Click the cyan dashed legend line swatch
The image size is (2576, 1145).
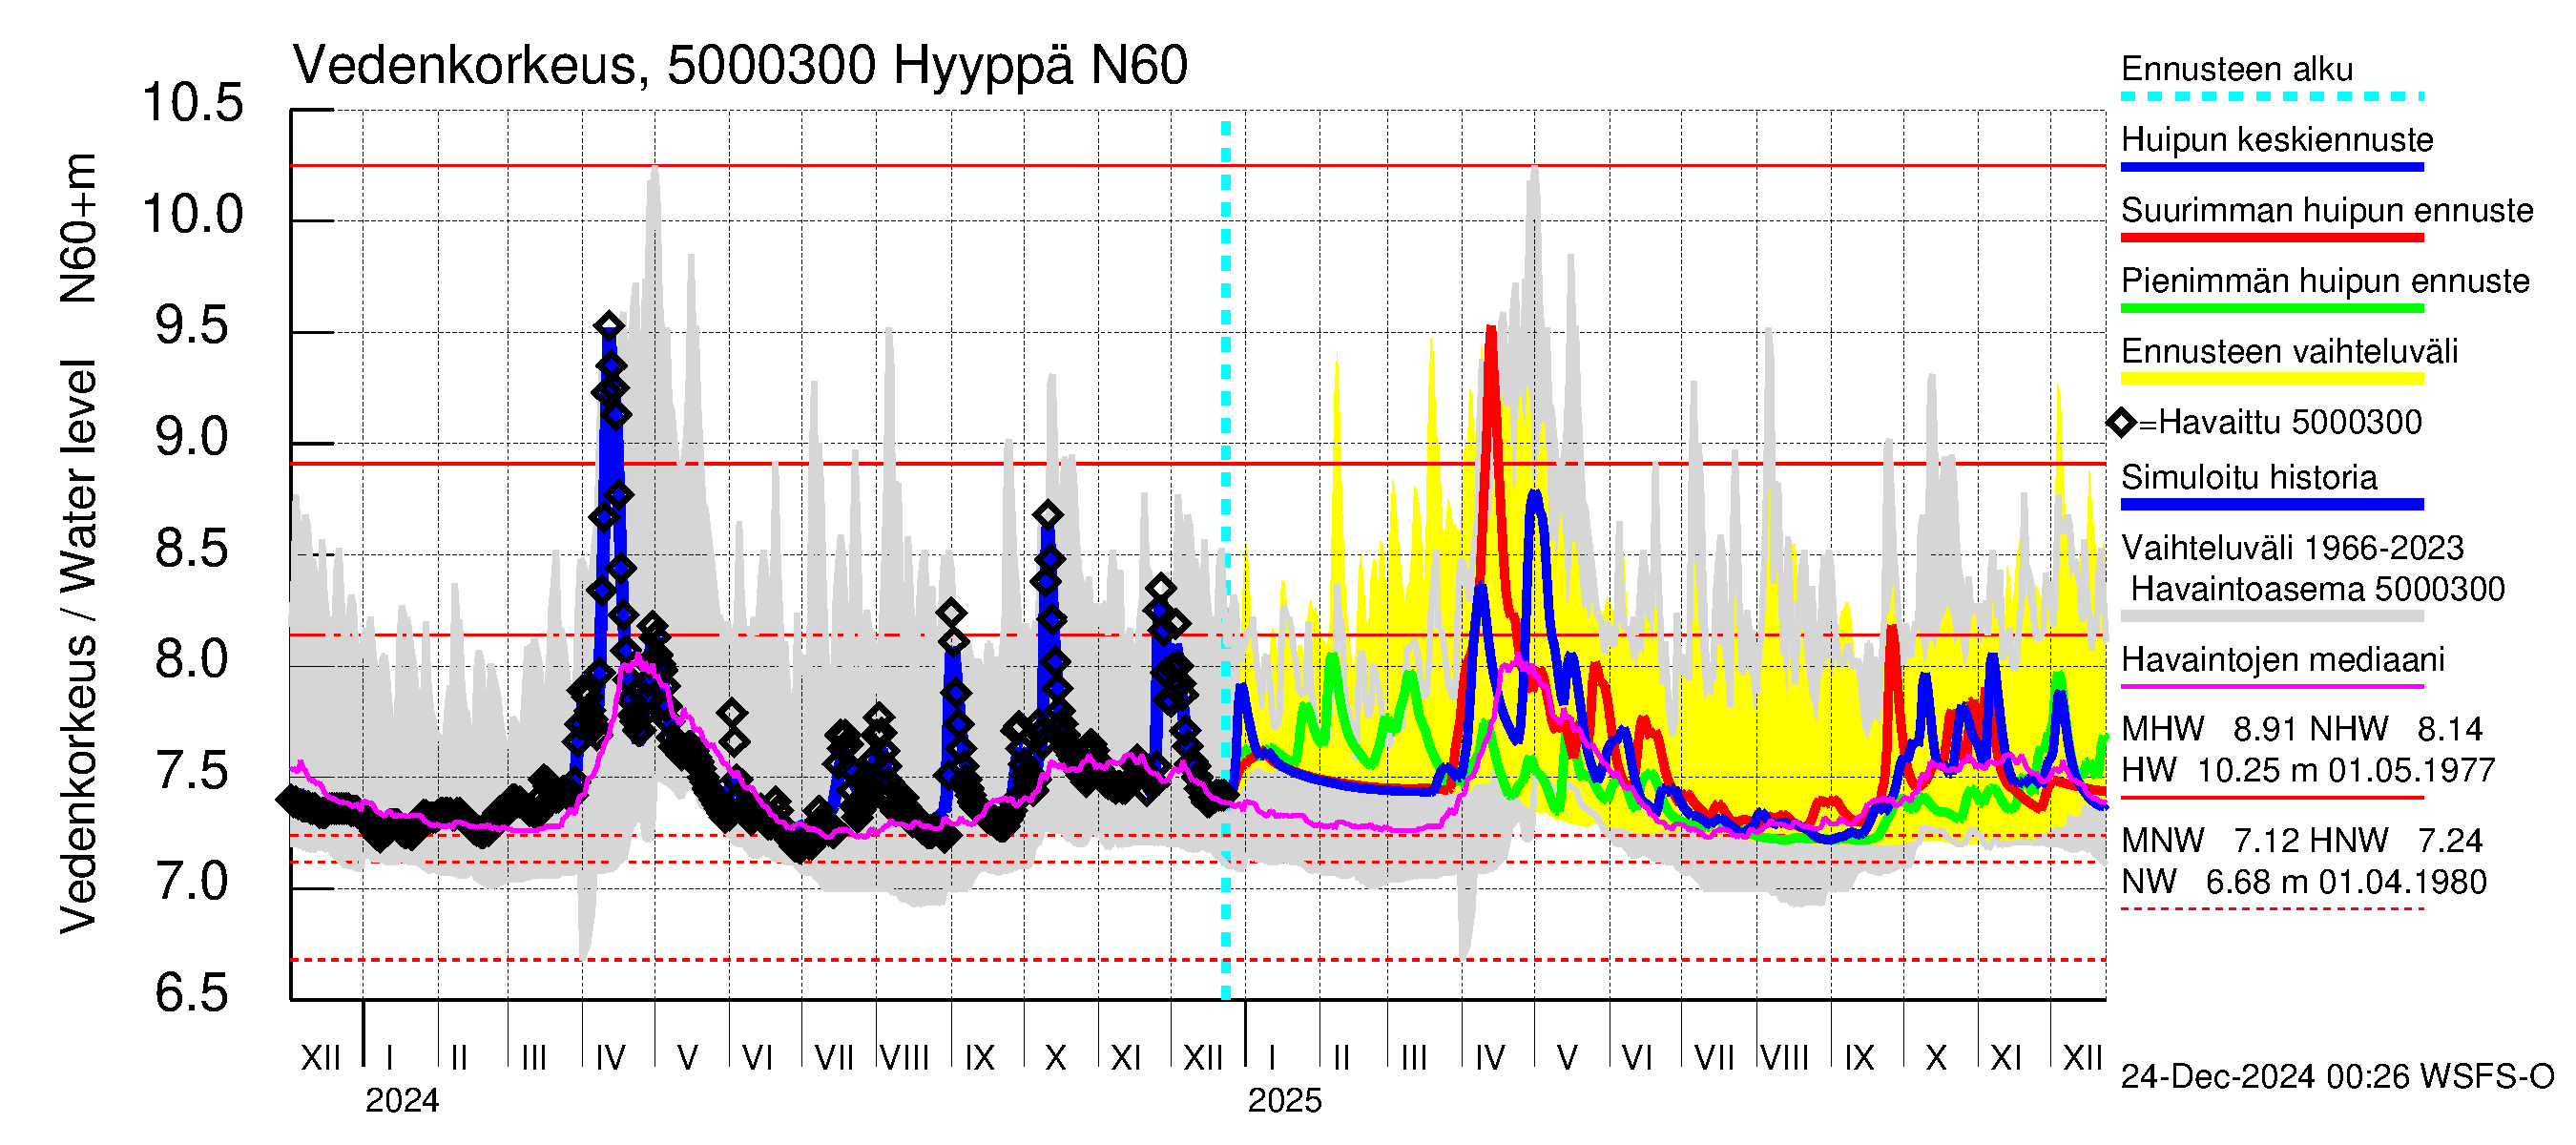coord(2272,97)
